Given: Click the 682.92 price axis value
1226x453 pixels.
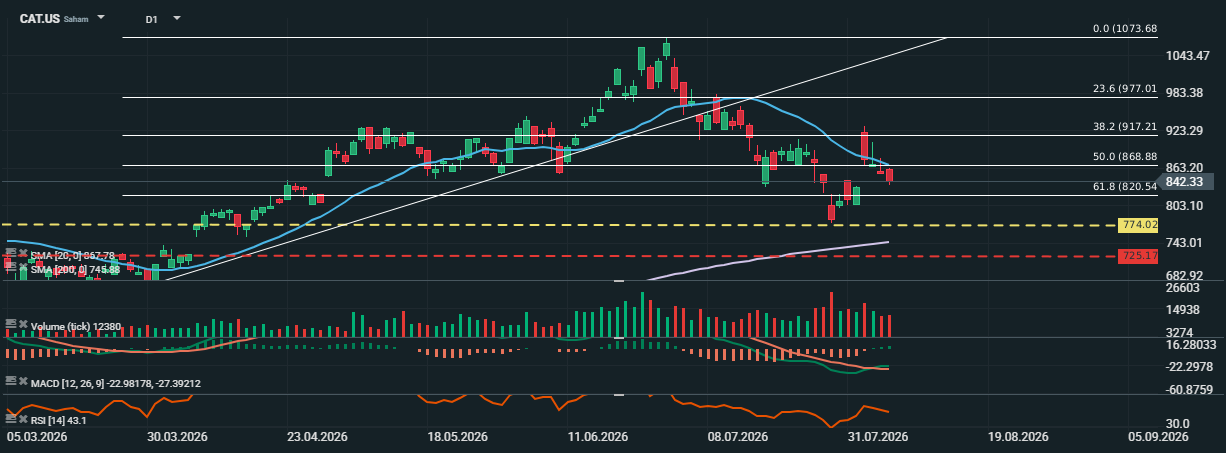Looking at the screenshot, I should pyautogui.click(x=1187, y=275).
